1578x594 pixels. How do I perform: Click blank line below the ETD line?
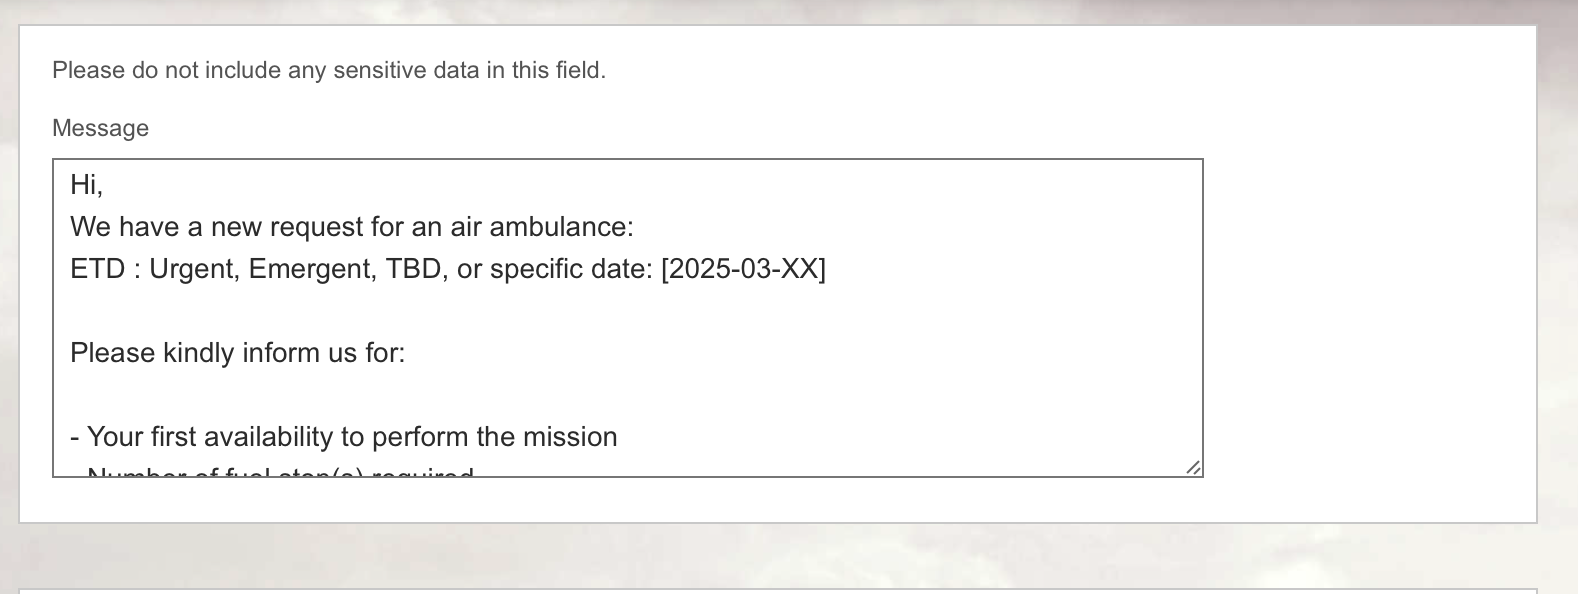400,311
